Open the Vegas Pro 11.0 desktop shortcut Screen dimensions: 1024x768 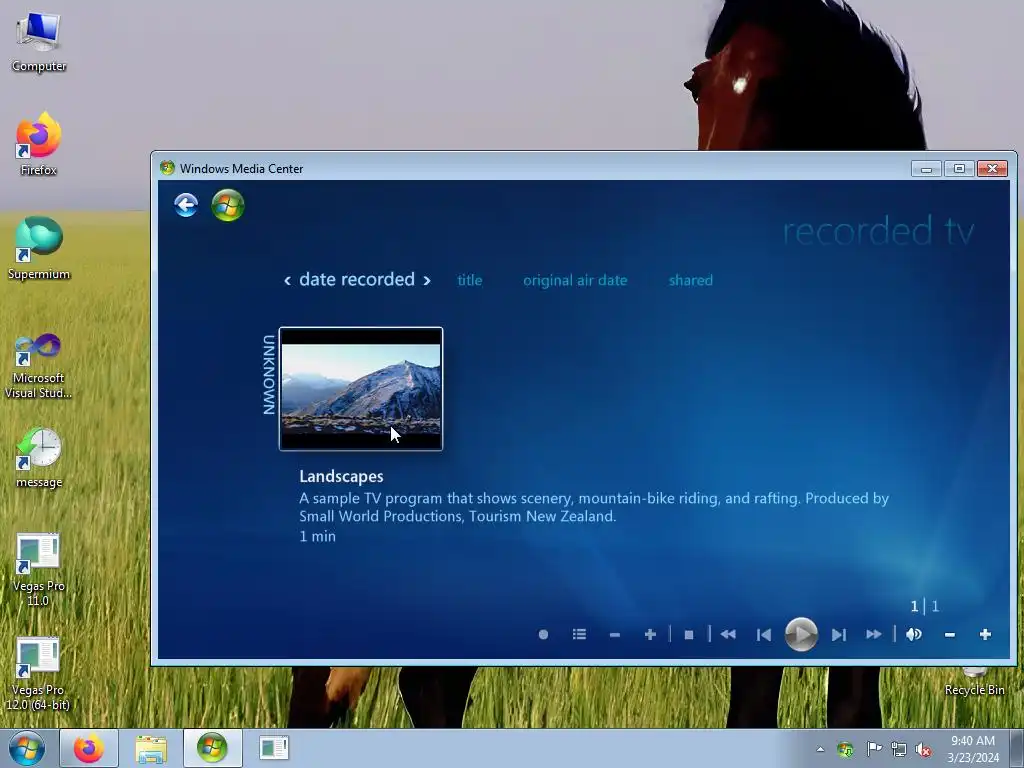39,570
